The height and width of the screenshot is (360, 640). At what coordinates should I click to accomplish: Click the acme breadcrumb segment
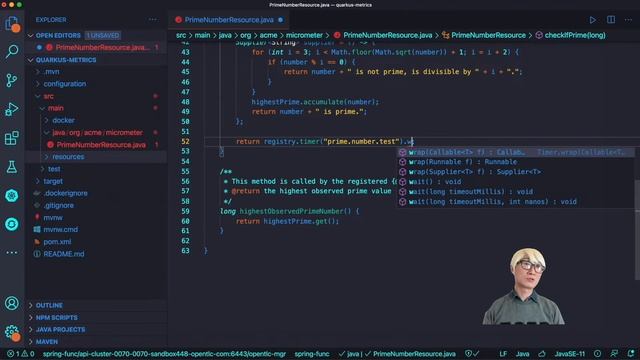pyautogui.click(x=268, y=36)
